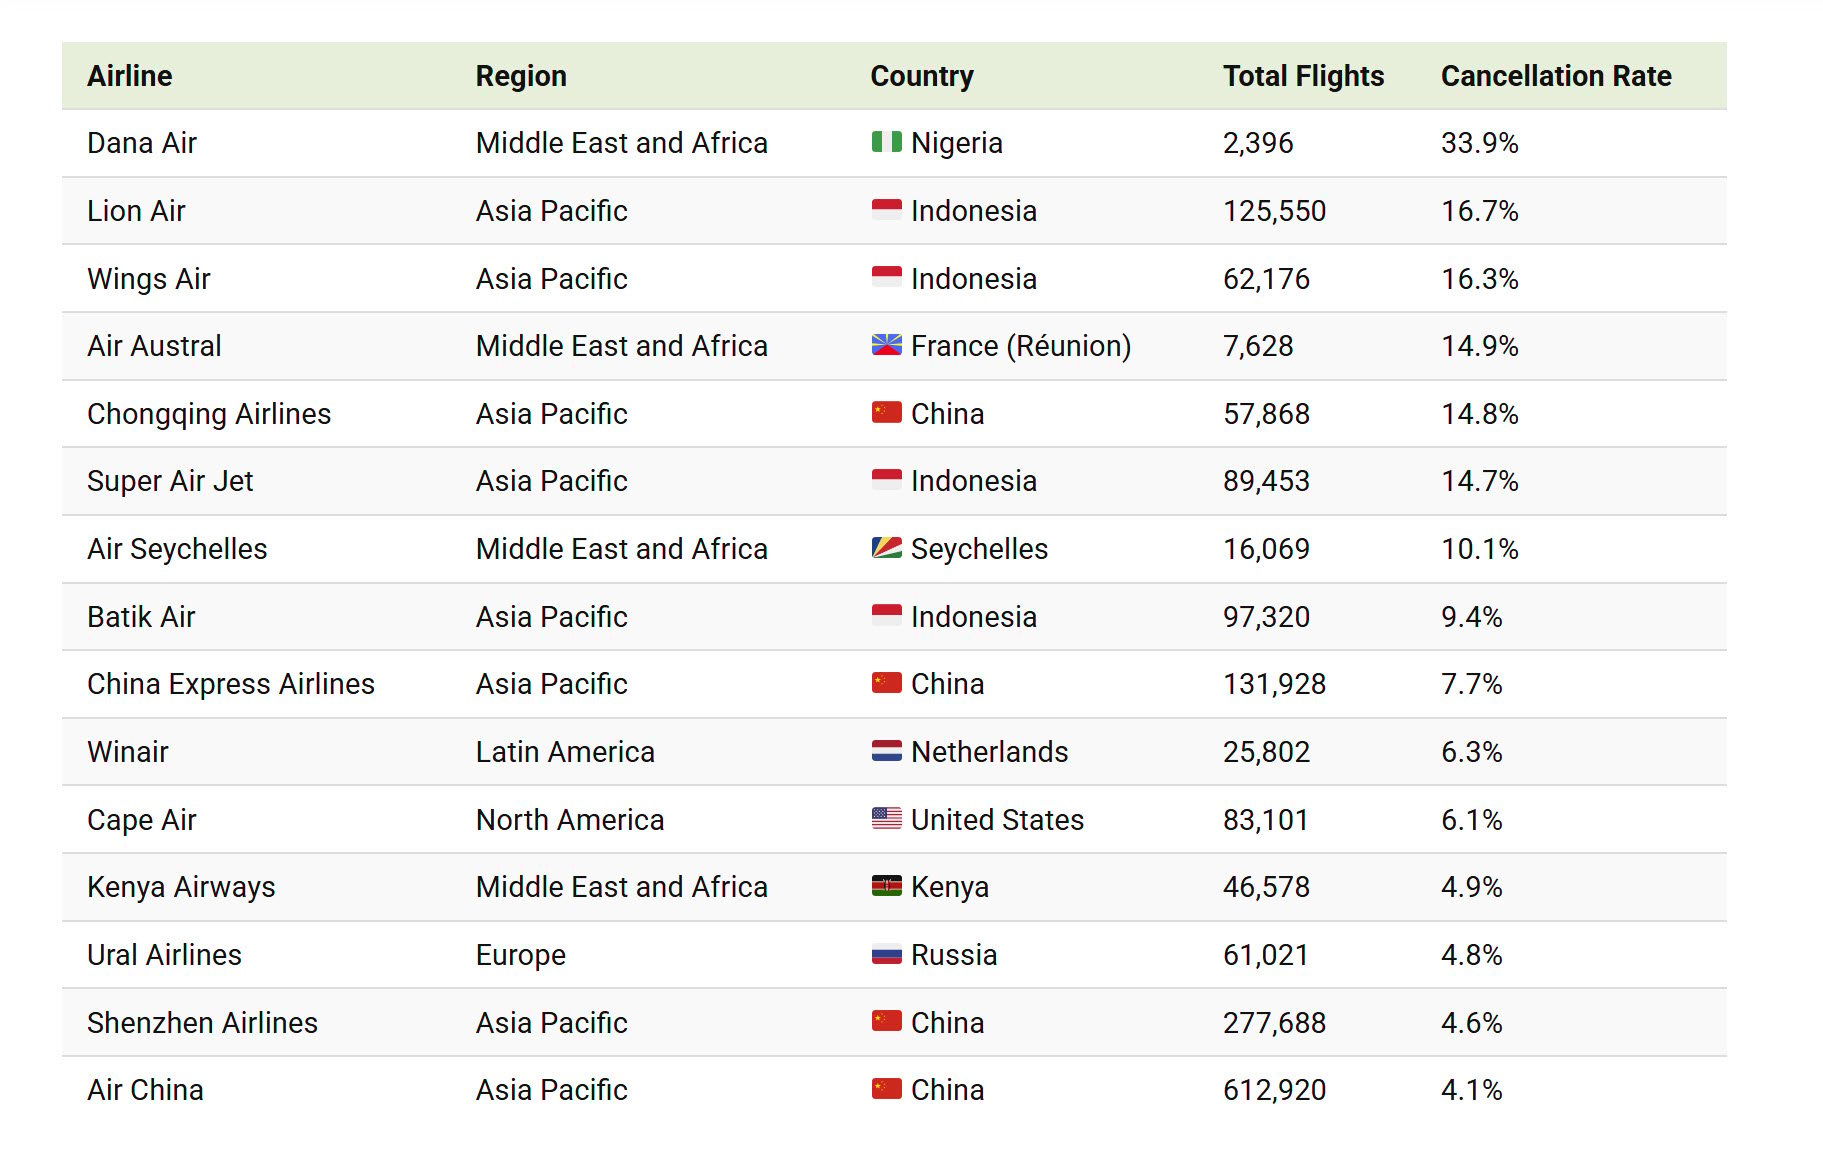Click the China flag in Air China row

tap(886, 1089)
